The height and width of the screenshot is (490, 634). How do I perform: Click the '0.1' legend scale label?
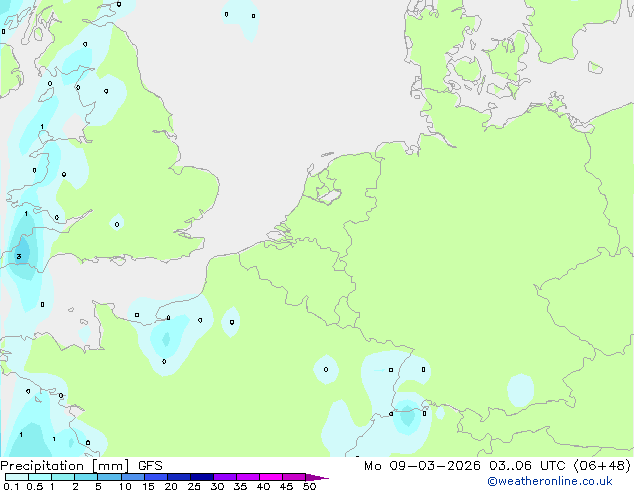pyautogui.click(x=11, y=486)
